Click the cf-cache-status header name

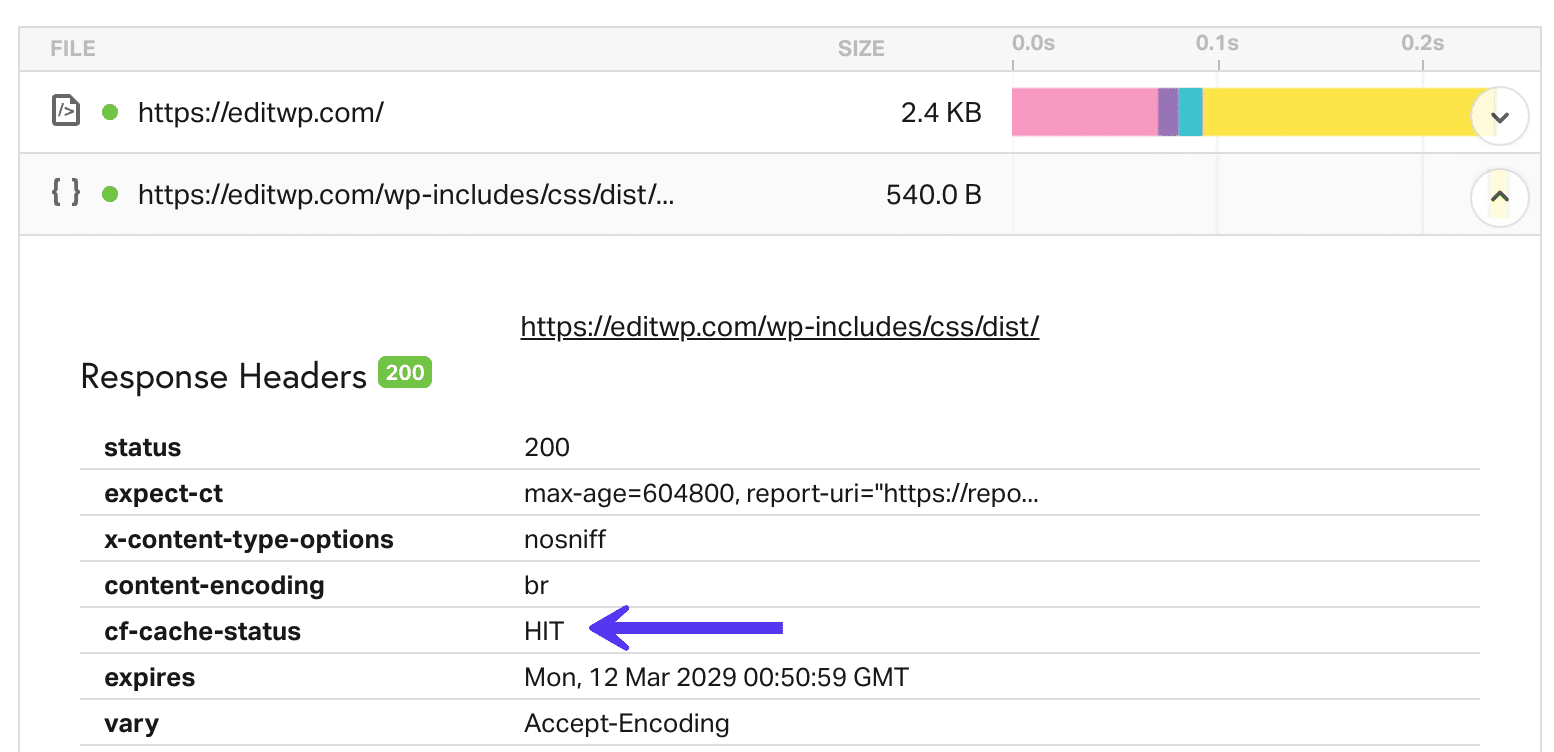click(202, 632)
